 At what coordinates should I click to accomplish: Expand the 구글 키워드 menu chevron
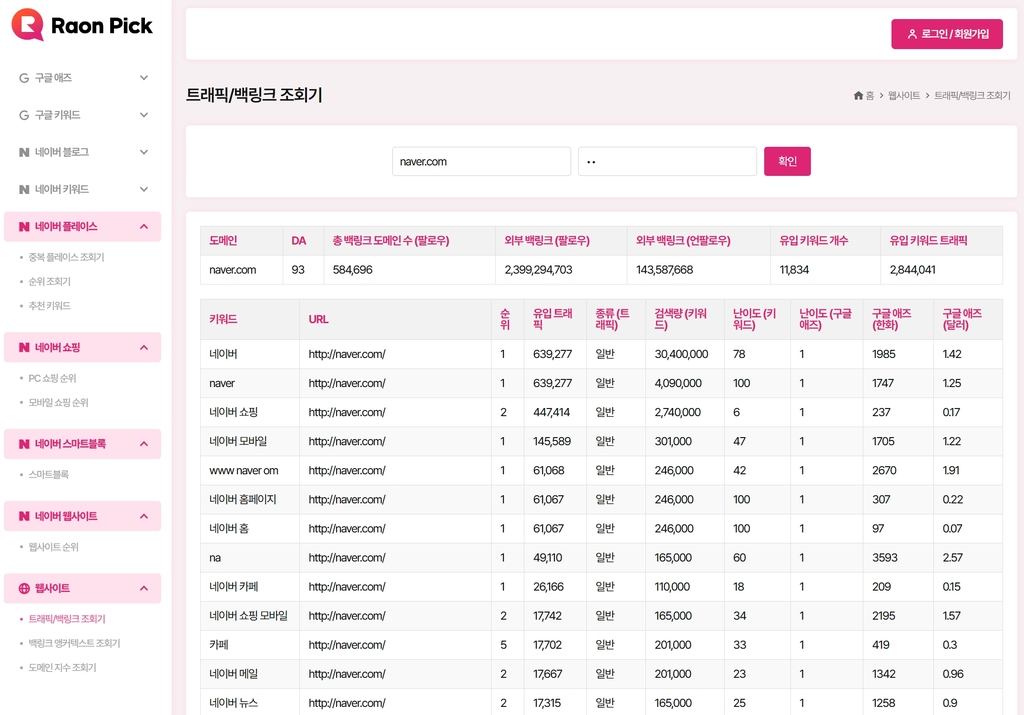pos(144,115)
